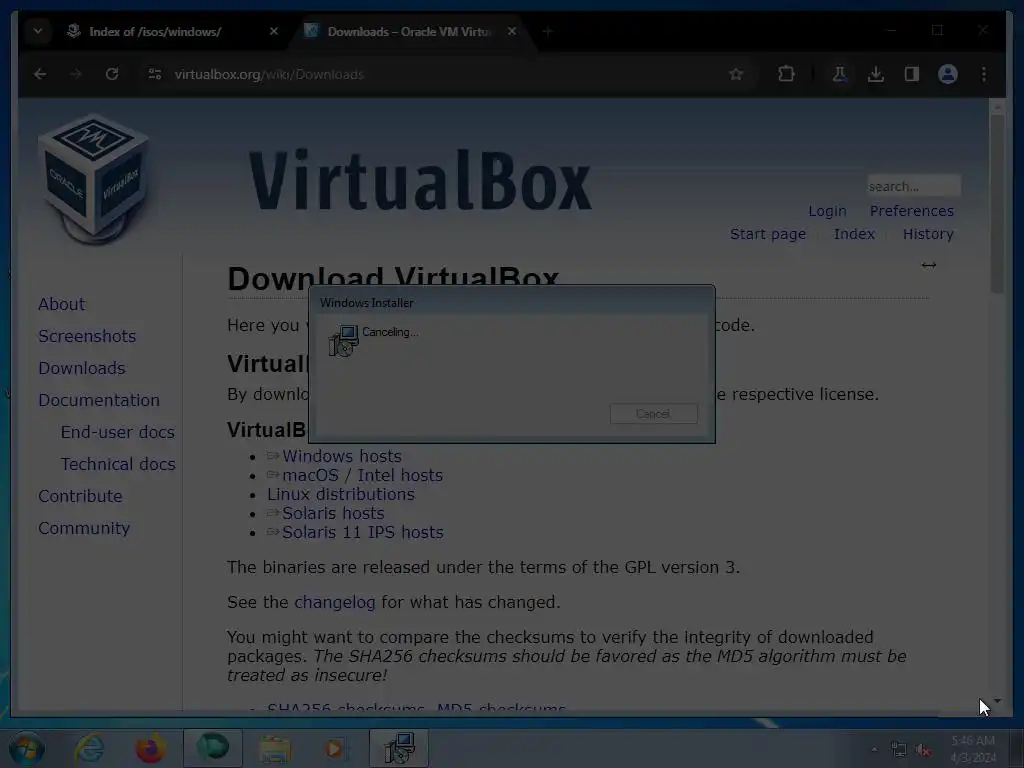
Task: Click the network tray icon
Action: click(899, 750)
